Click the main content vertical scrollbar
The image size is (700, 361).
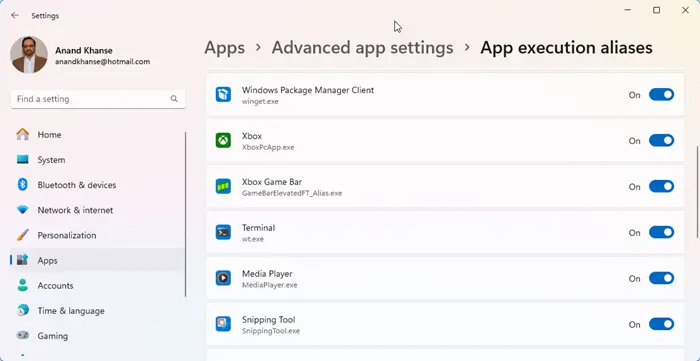[696, 191]
